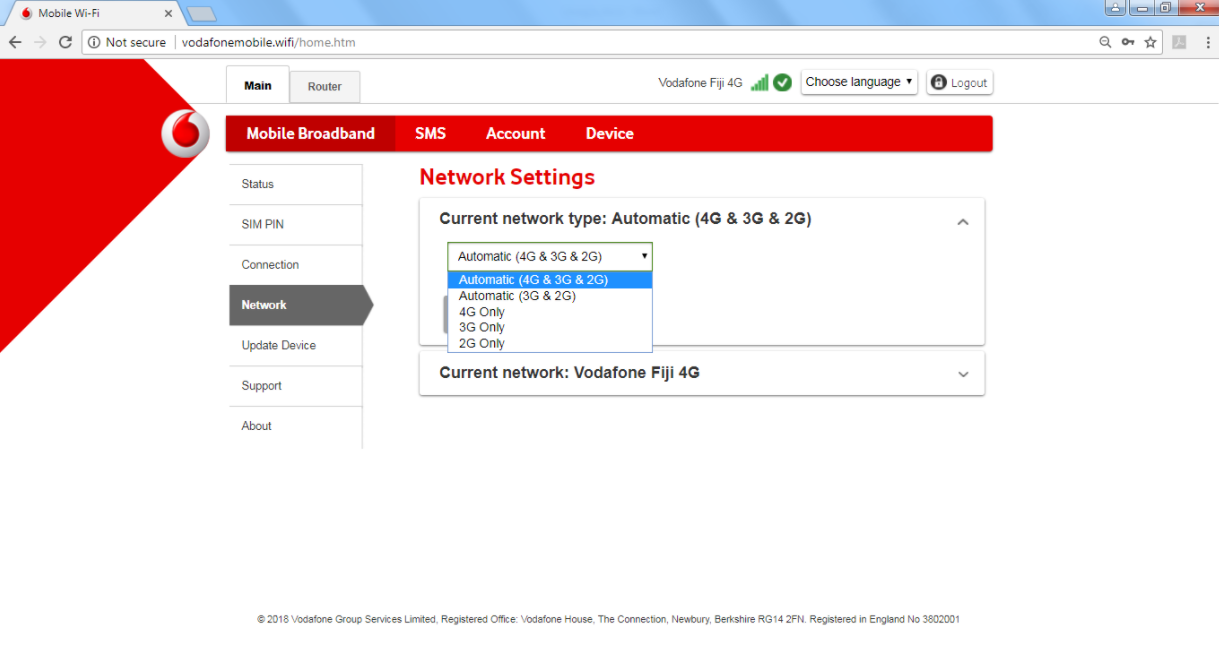Click the PDF extension icon in toolbar

click(x=1180, y=42)
